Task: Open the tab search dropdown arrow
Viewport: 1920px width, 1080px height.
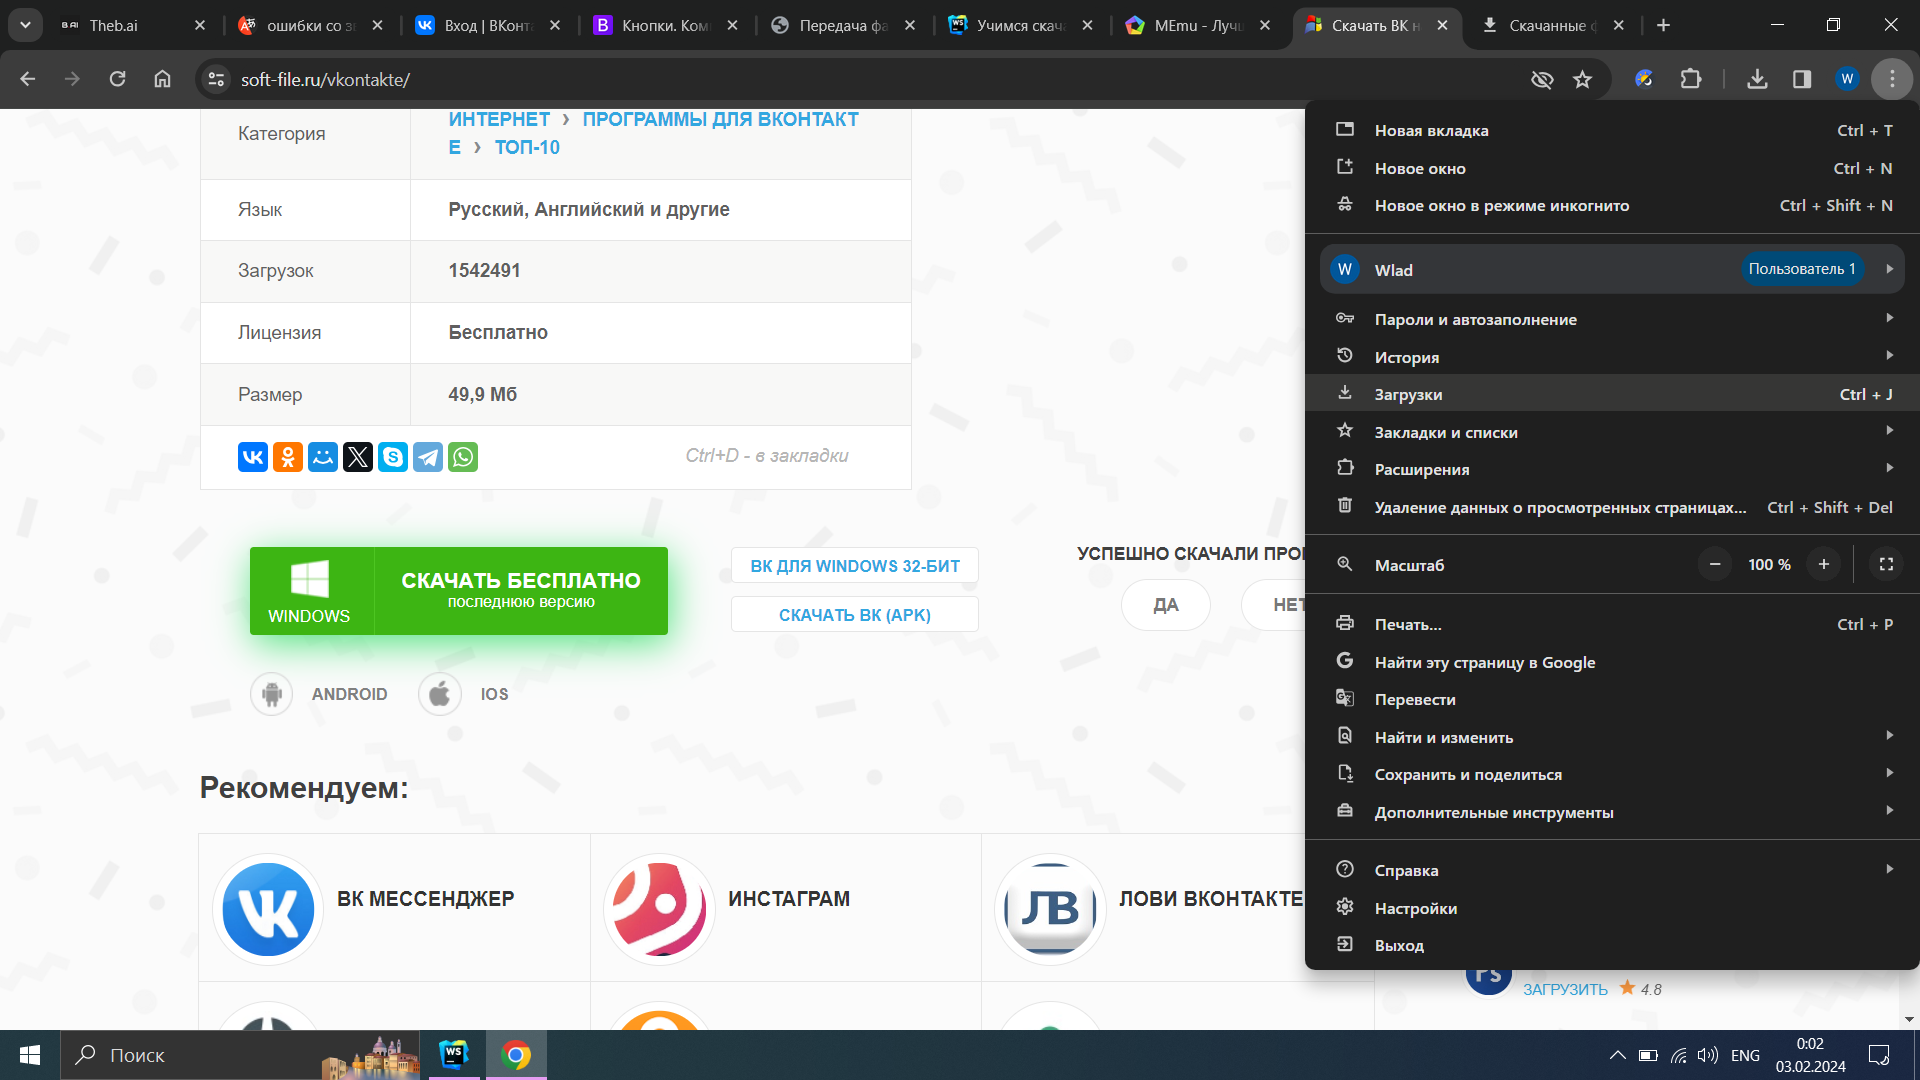Action: pyautogui.click(x=25, y=25)
